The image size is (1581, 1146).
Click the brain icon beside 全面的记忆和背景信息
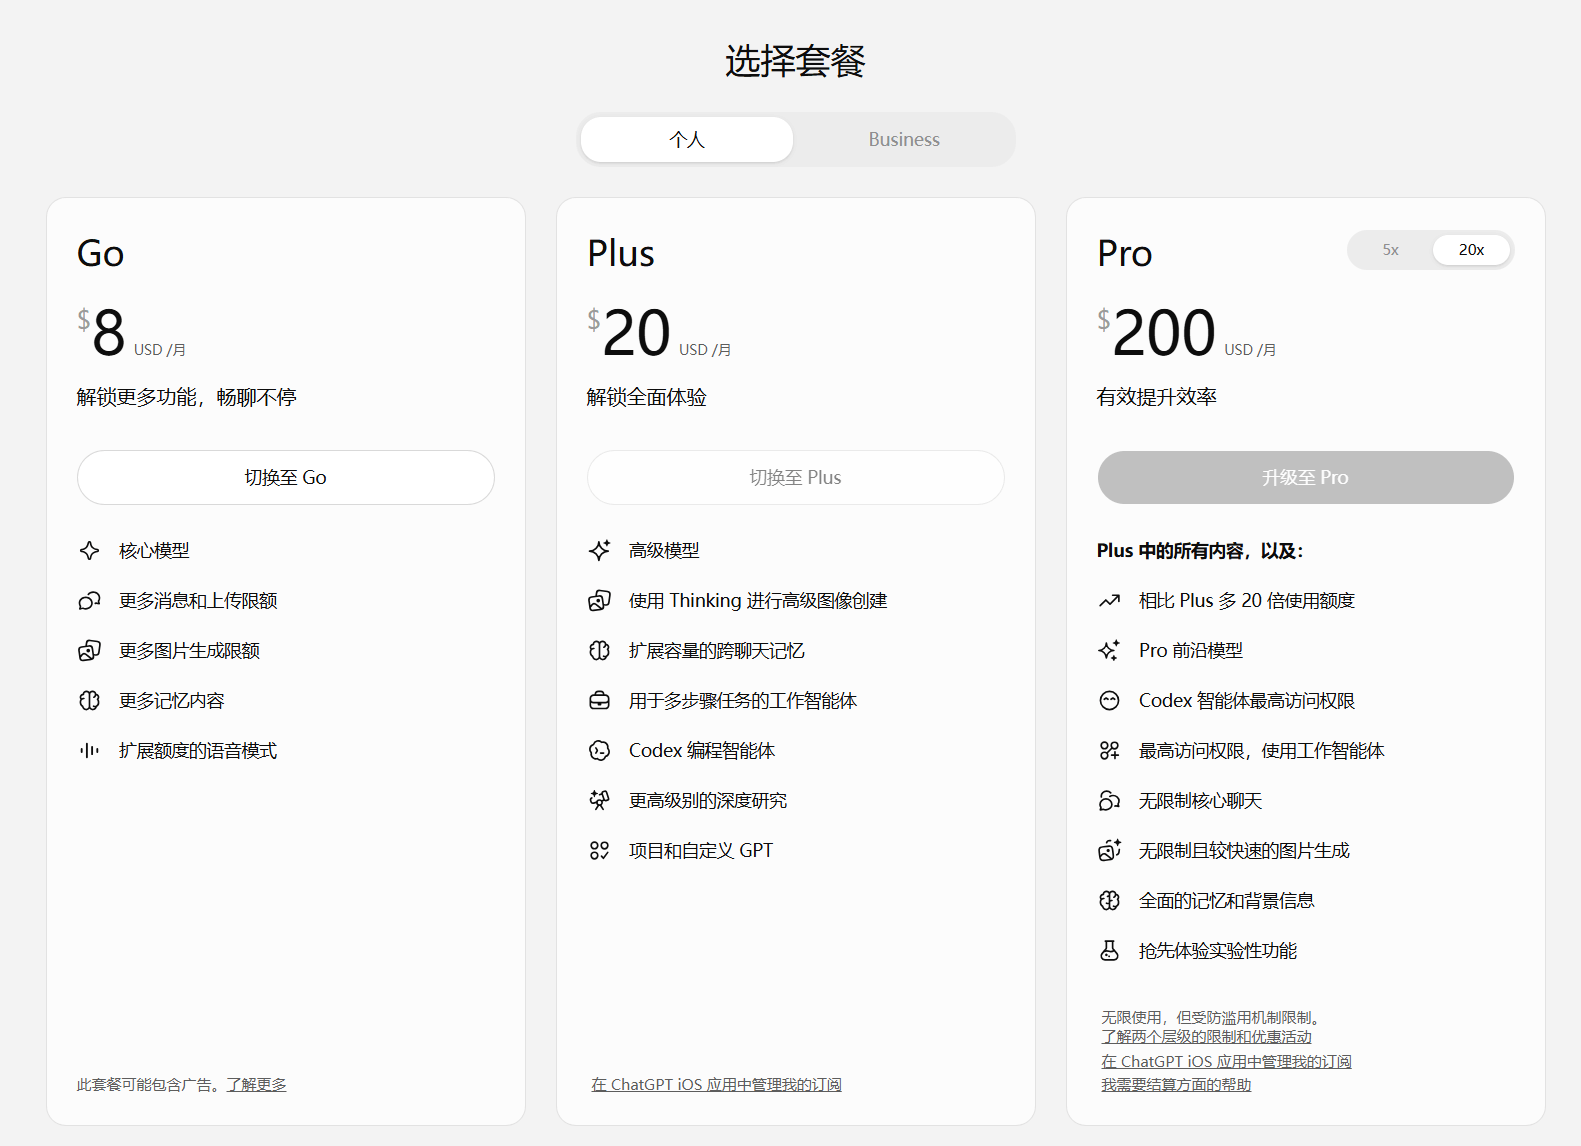click(x=1109, y=901)
